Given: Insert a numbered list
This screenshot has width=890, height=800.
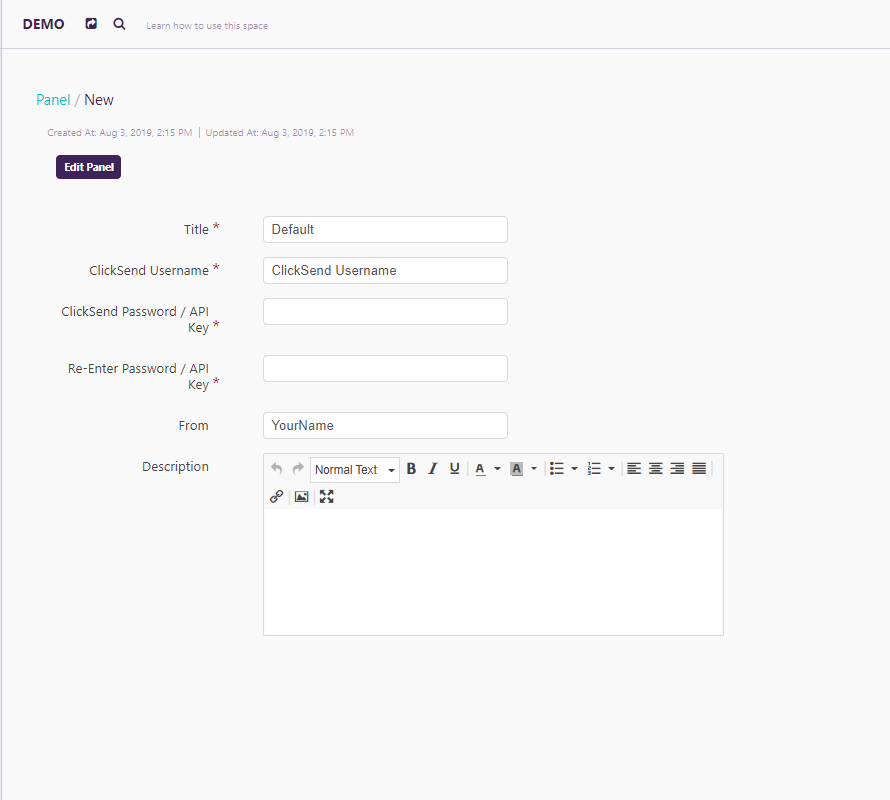Looking at the screenshot, I should (x=594, y=468).
